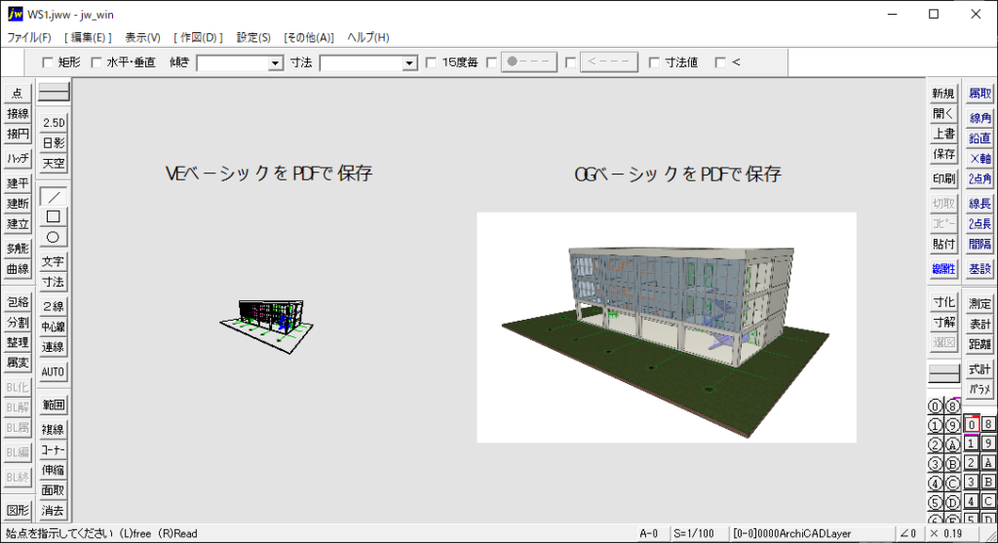Image resolution: width=998 pixels, height=543 pixels.
Task: Open the 表示(V) menu
Action: coord(143,38)
